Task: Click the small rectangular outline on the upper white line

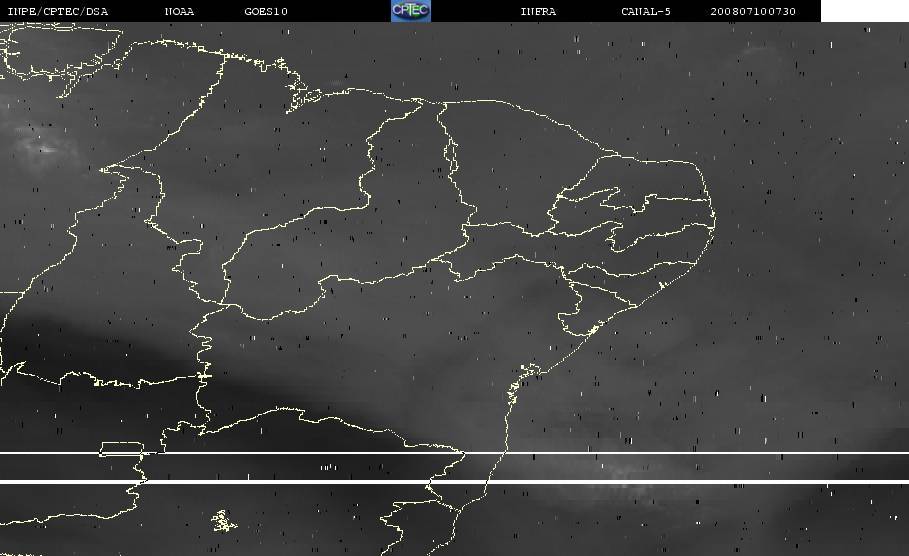Action: 122,449
